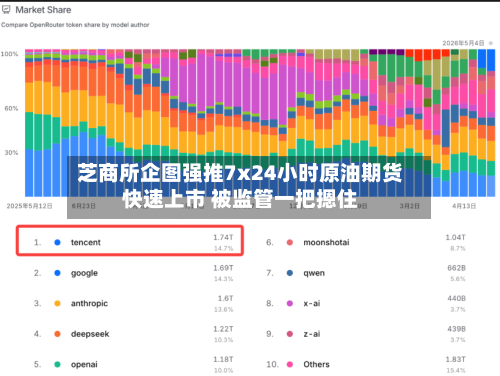Click the x-ai legend name
The width and height of the screenshot is (500, 376).
pyautogui.click(x=312, y=304)
